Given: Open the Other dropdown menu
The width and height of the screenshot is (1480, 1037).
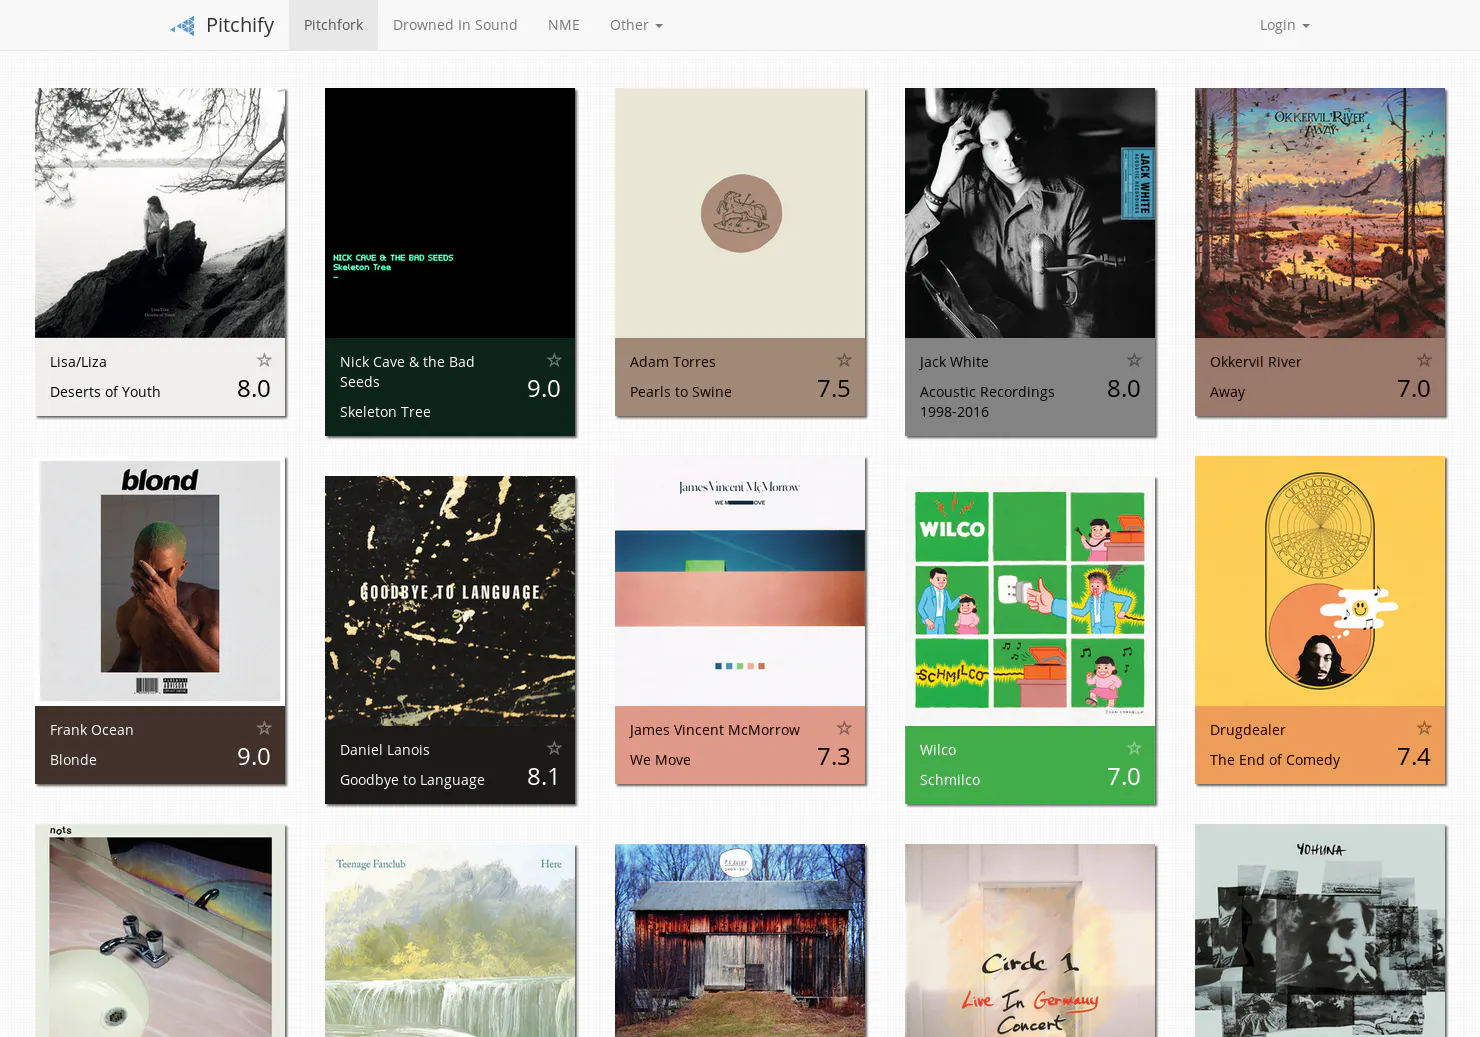Looking at the screenshot, I should [x=636, y=25].
